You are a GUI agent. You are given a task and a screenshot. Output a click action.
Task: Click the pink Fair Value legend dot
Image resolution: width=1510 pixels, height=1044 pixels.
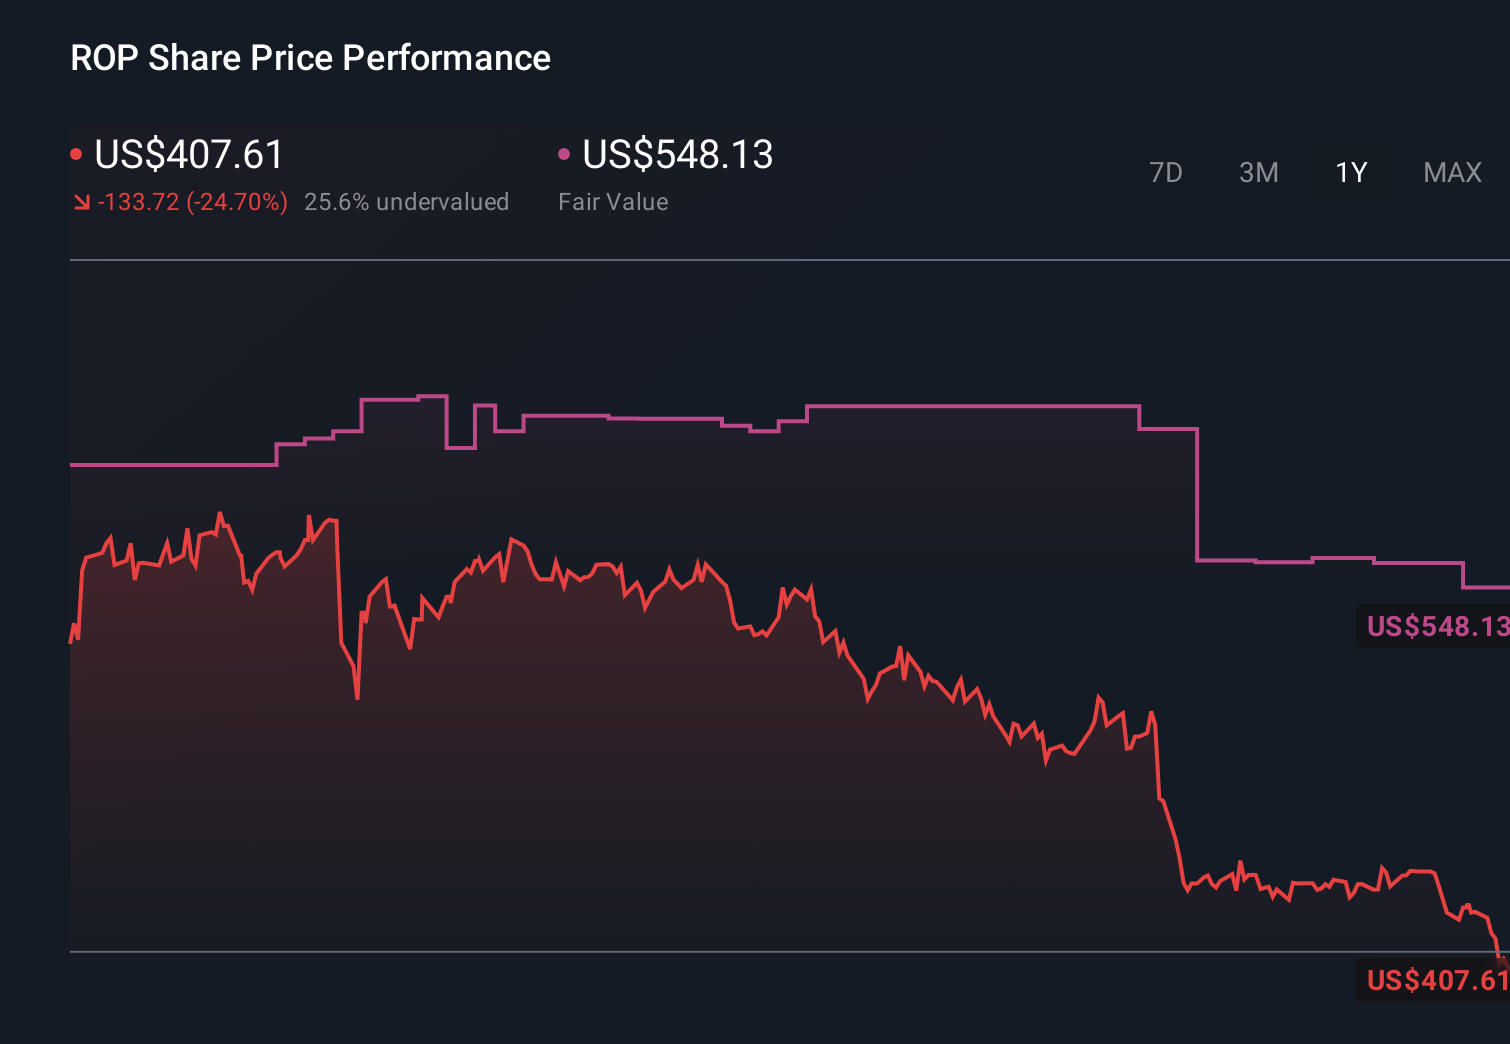(x=564, y=154)
